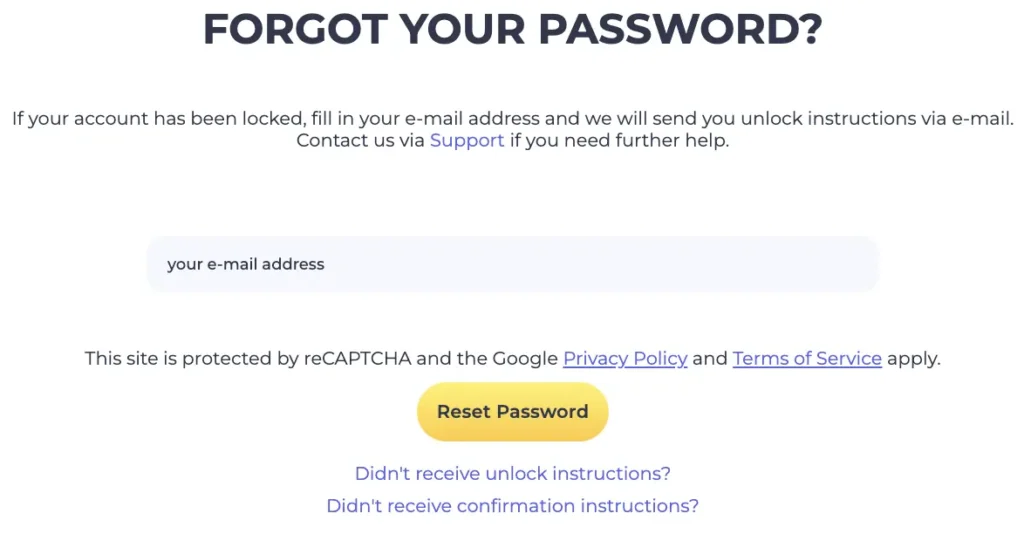Request new unlock instructions

(512, 473)
